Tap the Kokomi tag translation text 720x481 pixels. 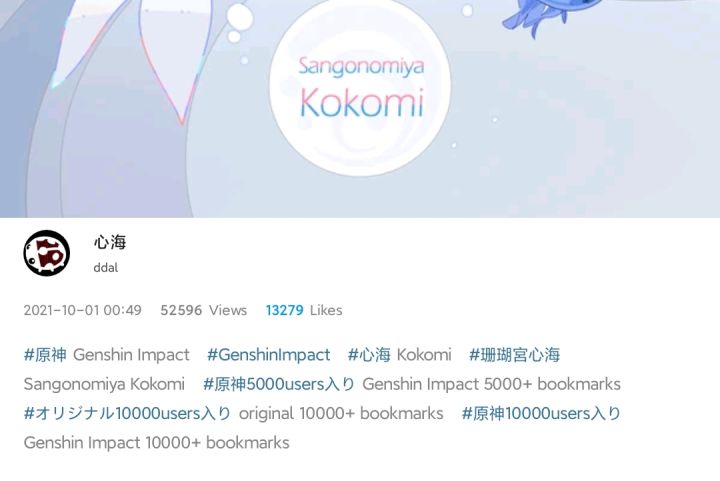424,355
